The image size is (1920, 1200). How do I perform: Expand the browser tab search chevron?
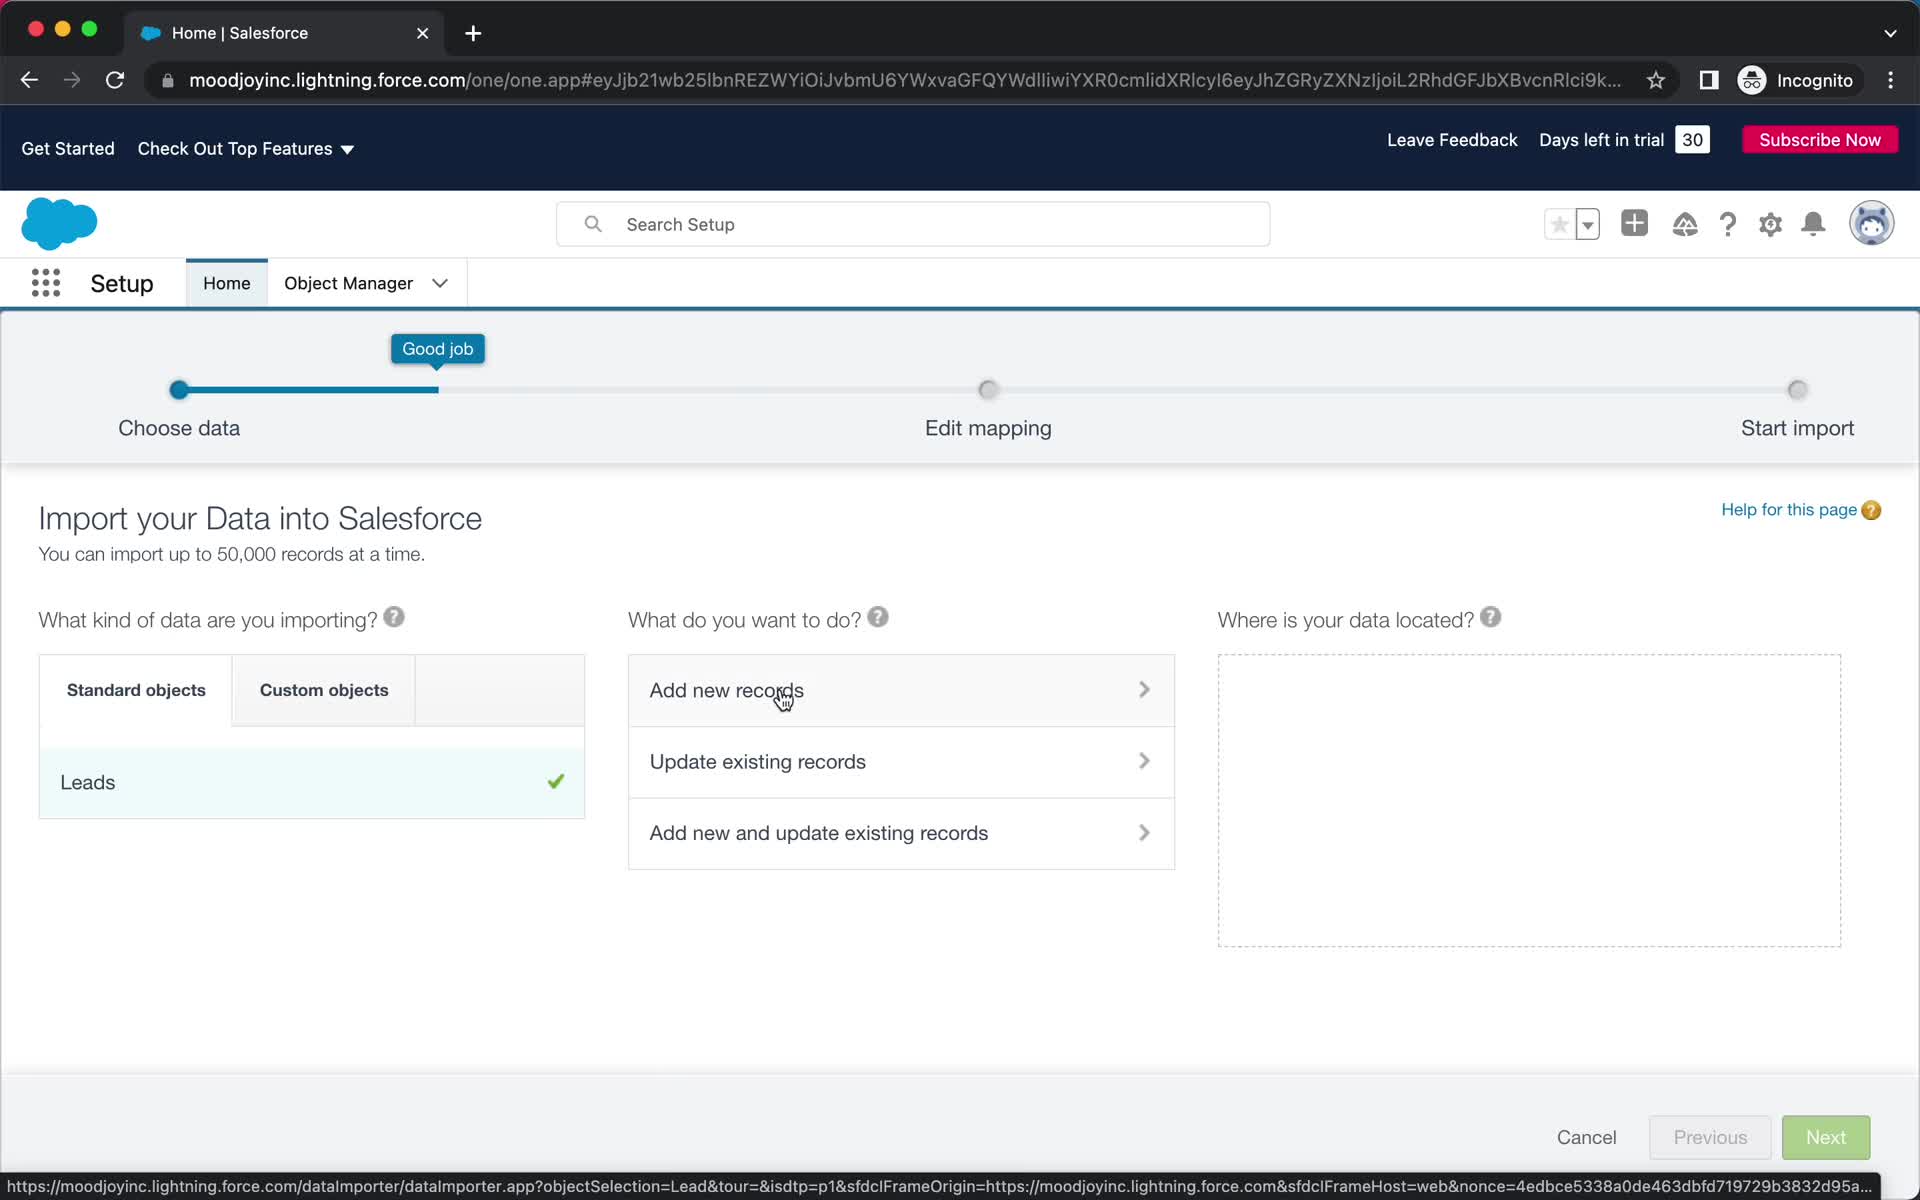click(1890, 33)
